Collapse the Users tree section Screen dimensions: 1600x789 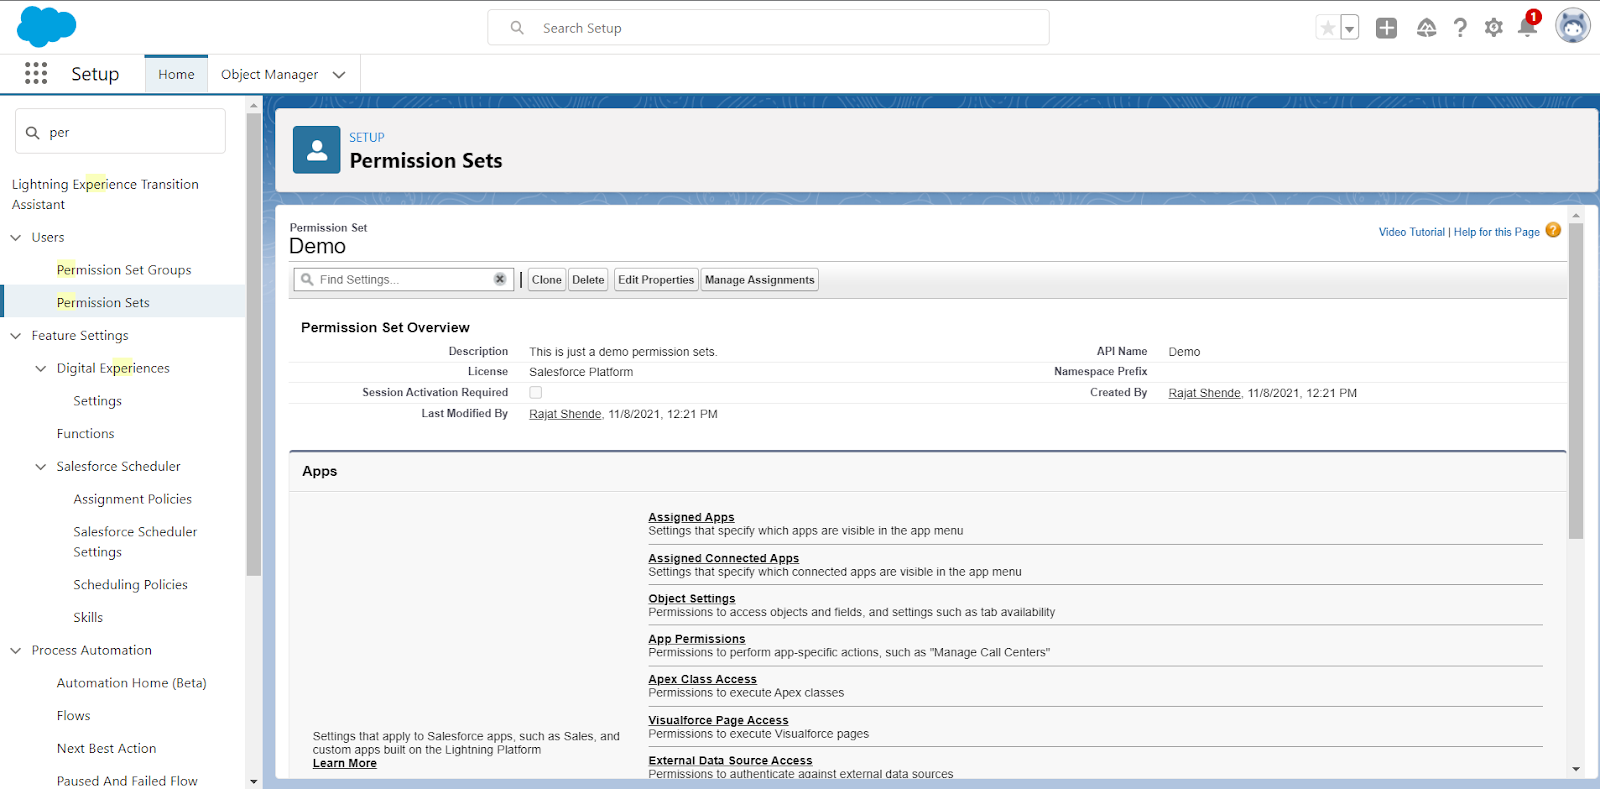tap(16, 237)
